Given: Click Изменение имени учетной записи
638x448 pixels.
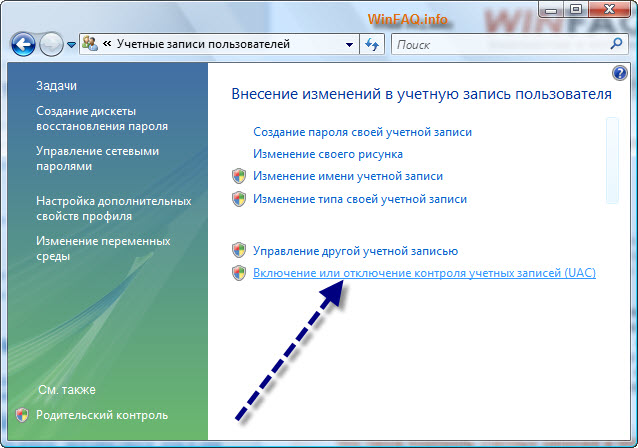Looking at the screenshot, I should [x=347, y=176].
